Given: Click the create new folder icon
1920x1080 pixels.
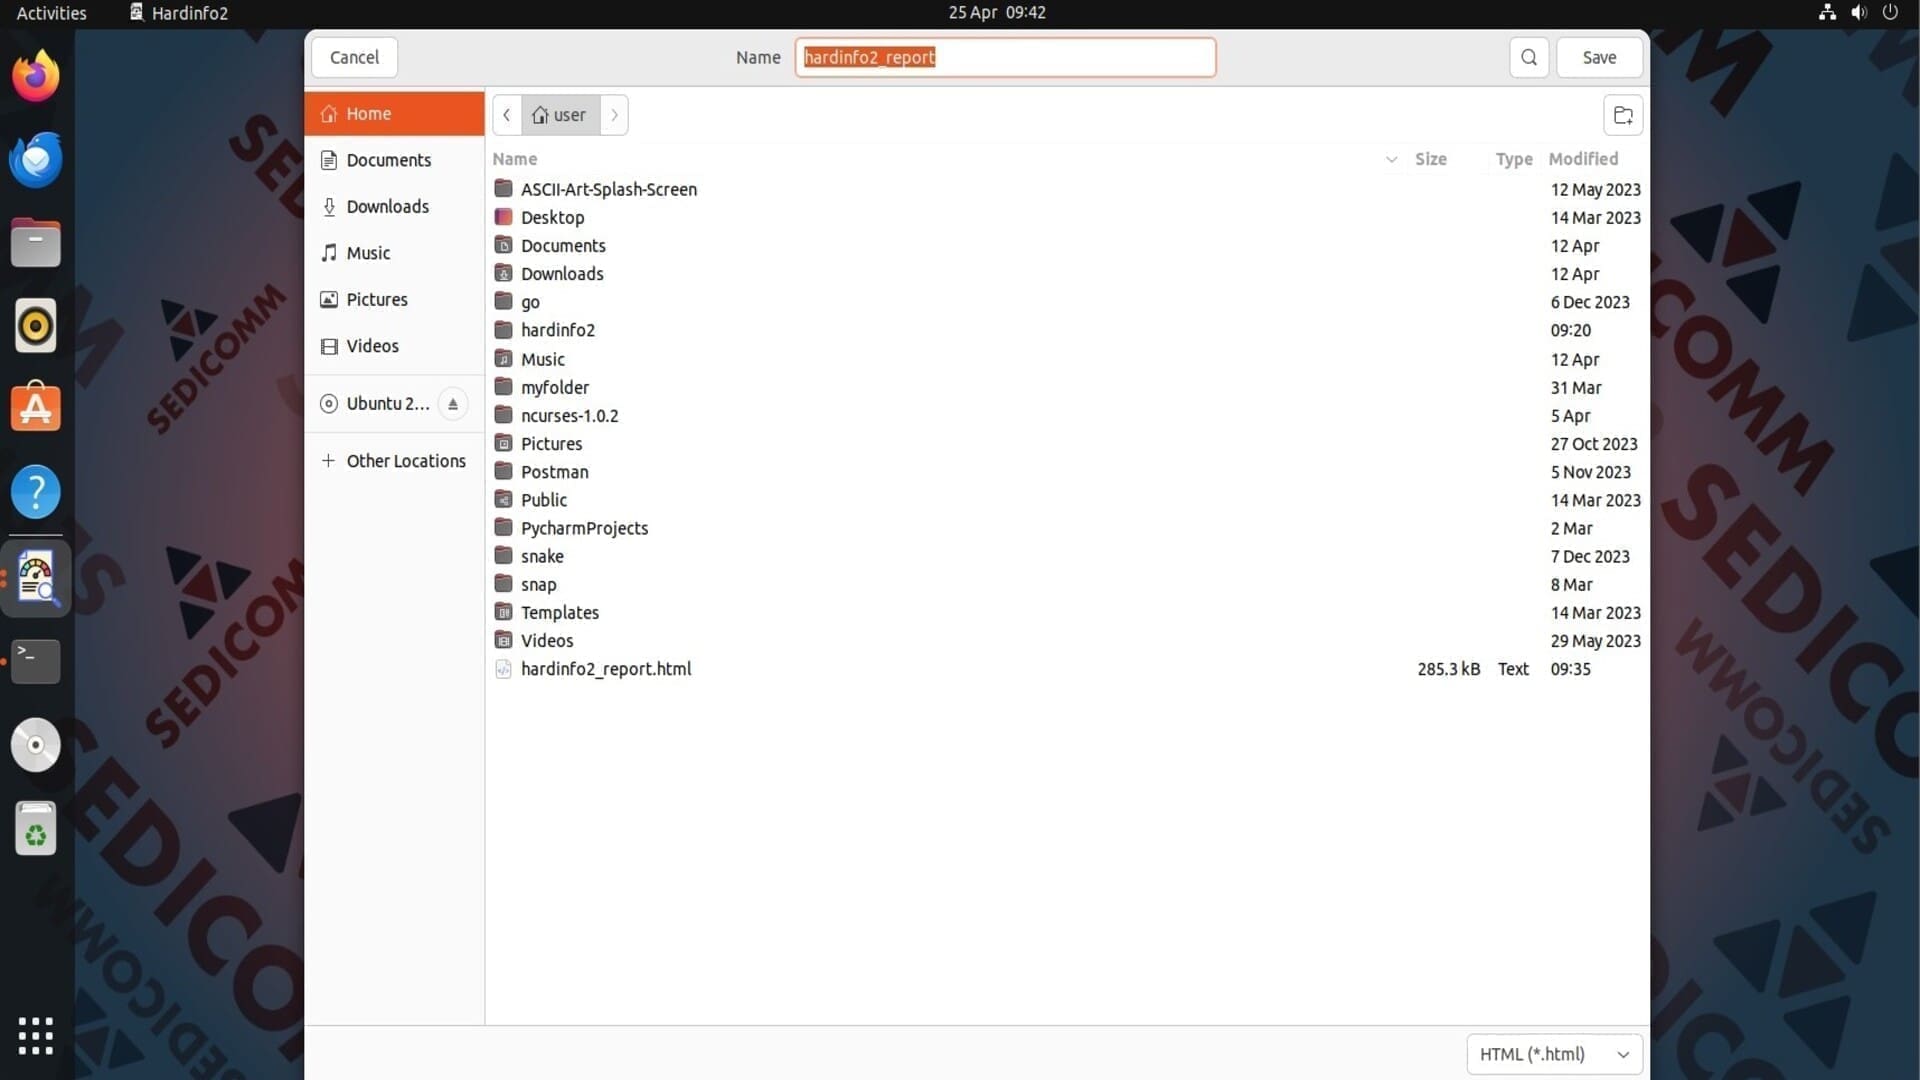Looking at the screenshot, I should tap(1622, 115).
